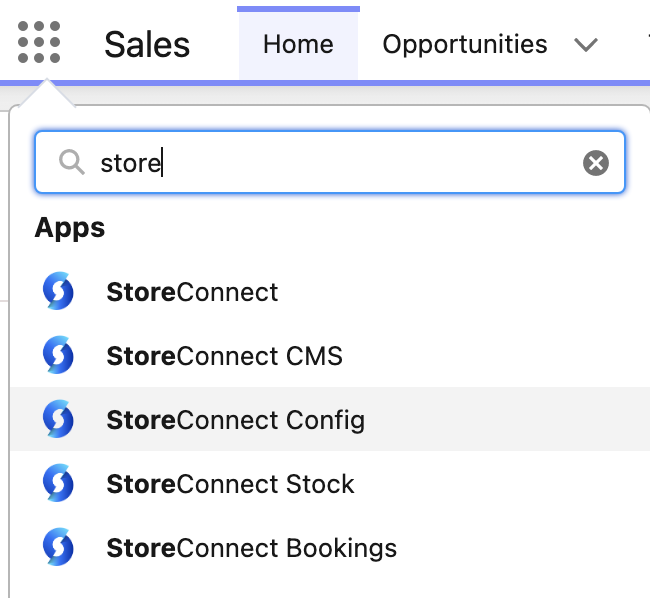Image resolution: width=650 pixels, height=598 pixels.
Task: Expand the Opportunities tab dropdown chevron
Action: [585, 44]
